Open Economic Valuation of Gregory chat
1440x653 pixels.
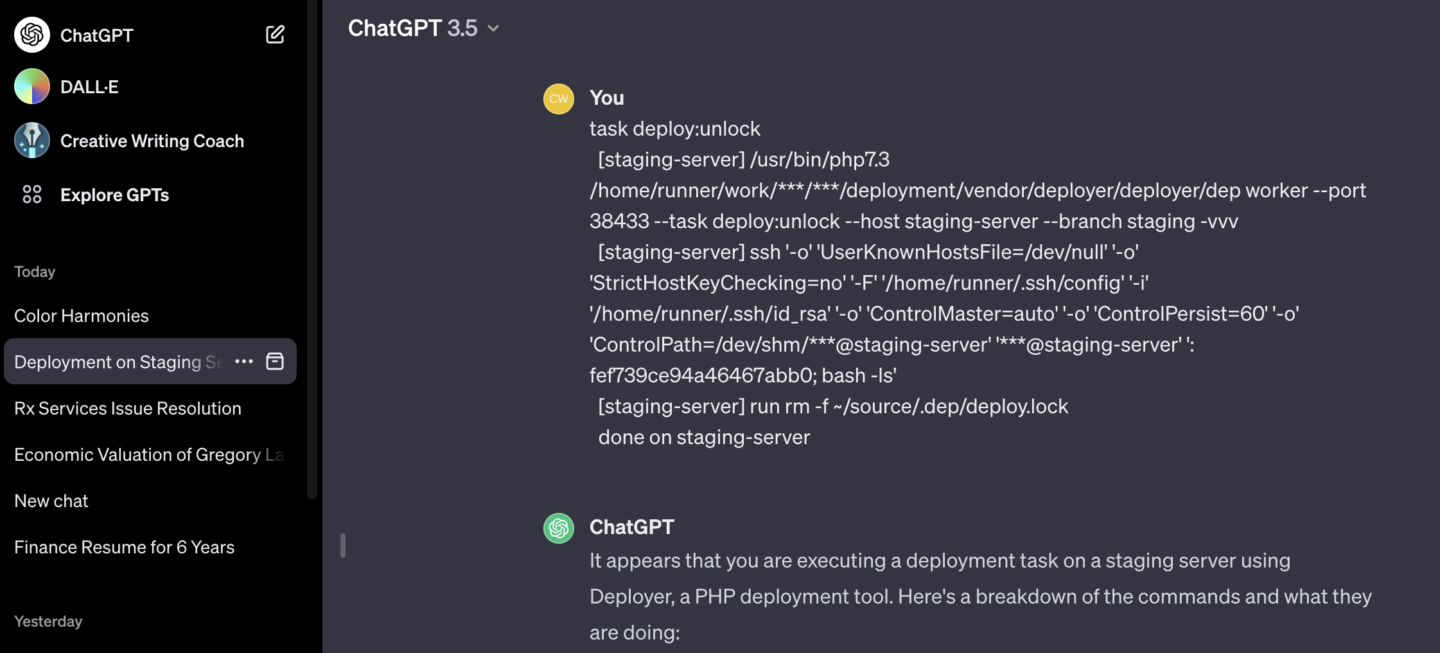coord(150,454)
